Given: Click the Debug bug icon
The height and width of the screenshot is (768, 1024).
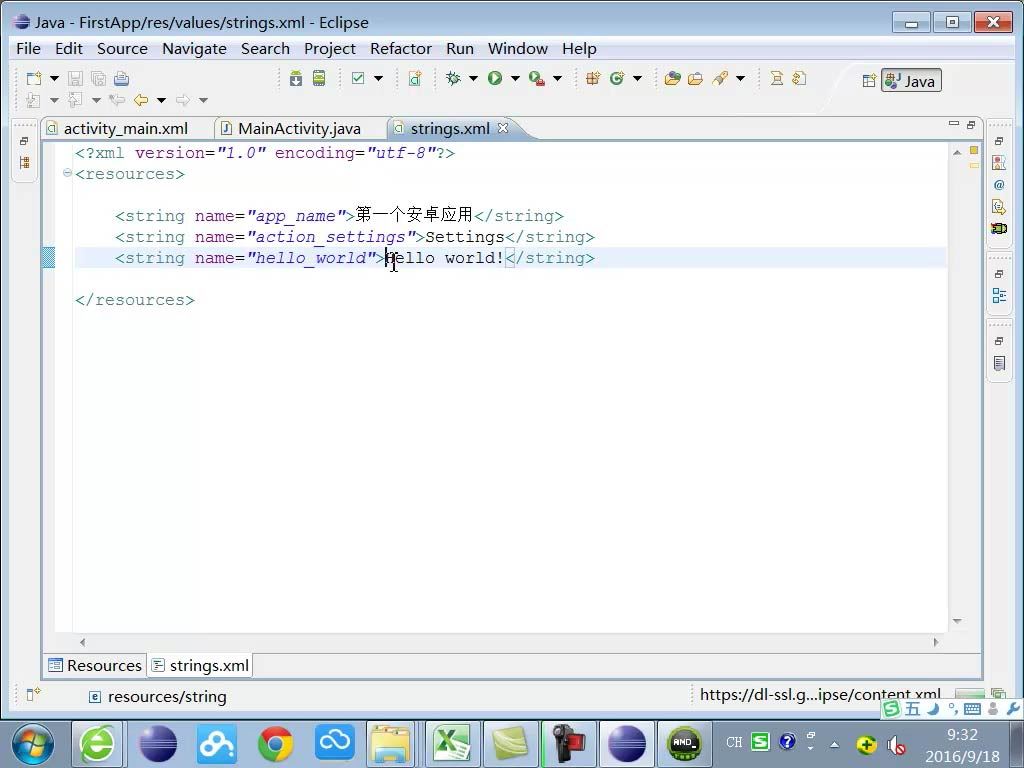Looking at the screenshot, I should click(453, 78).
